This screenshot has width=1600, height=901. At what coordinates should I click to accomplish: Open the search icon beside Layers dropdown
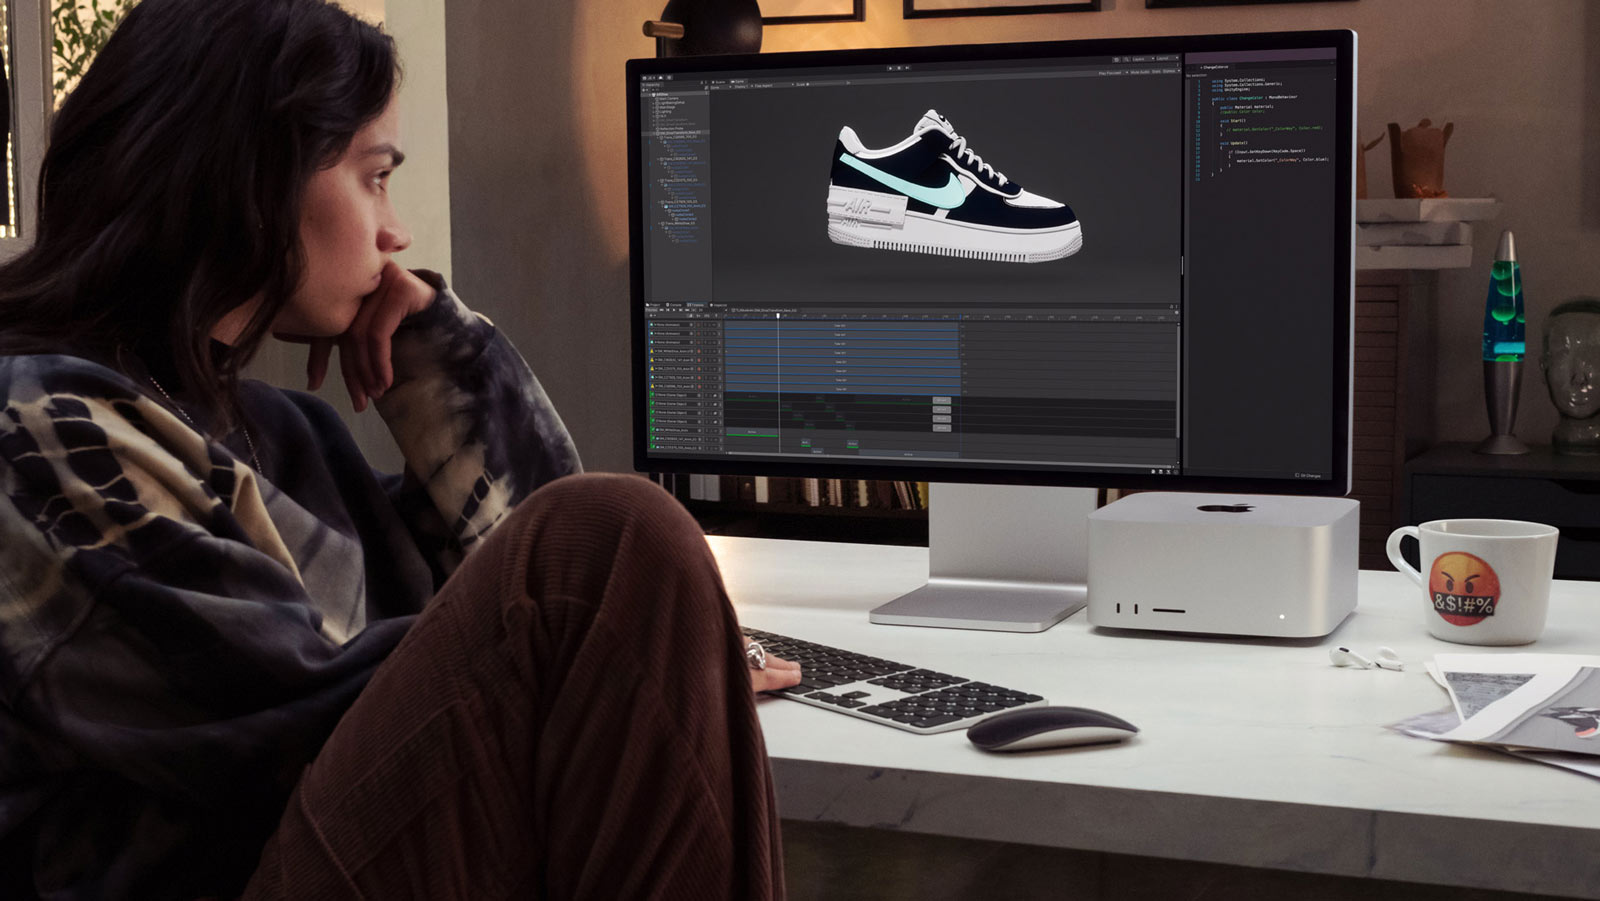1126,59
